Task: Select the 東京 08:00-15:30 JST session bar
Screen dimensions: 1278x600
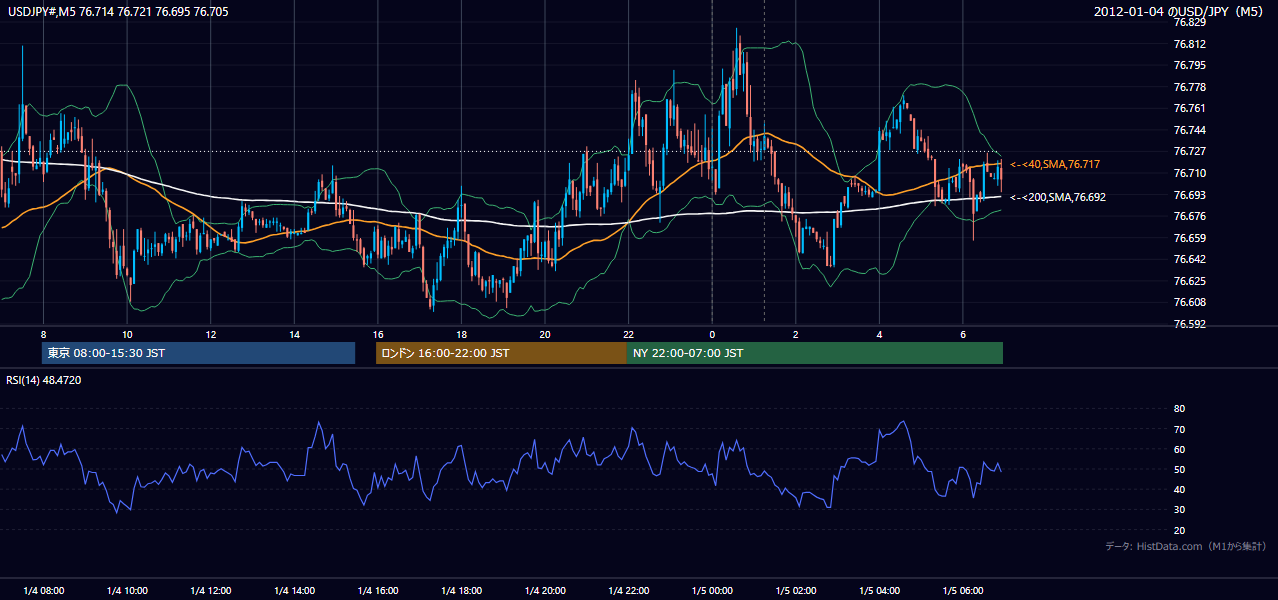Action: (x=198, y=353)
